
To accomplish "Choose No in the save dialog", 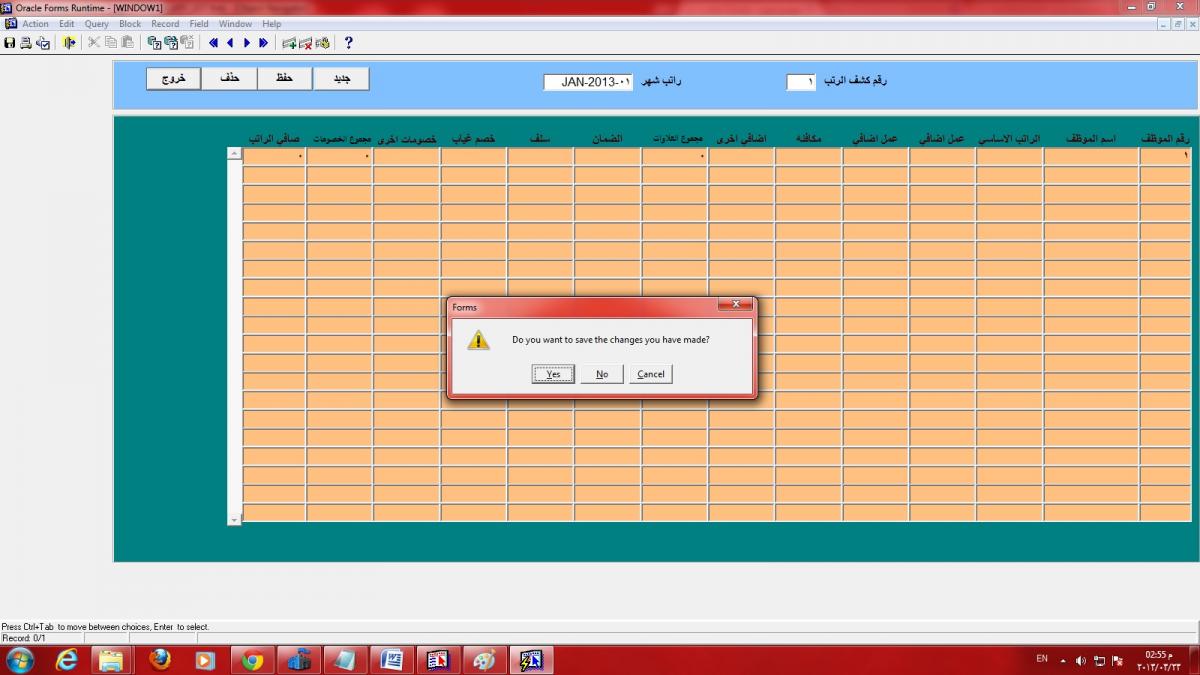I will pos(602,374).
